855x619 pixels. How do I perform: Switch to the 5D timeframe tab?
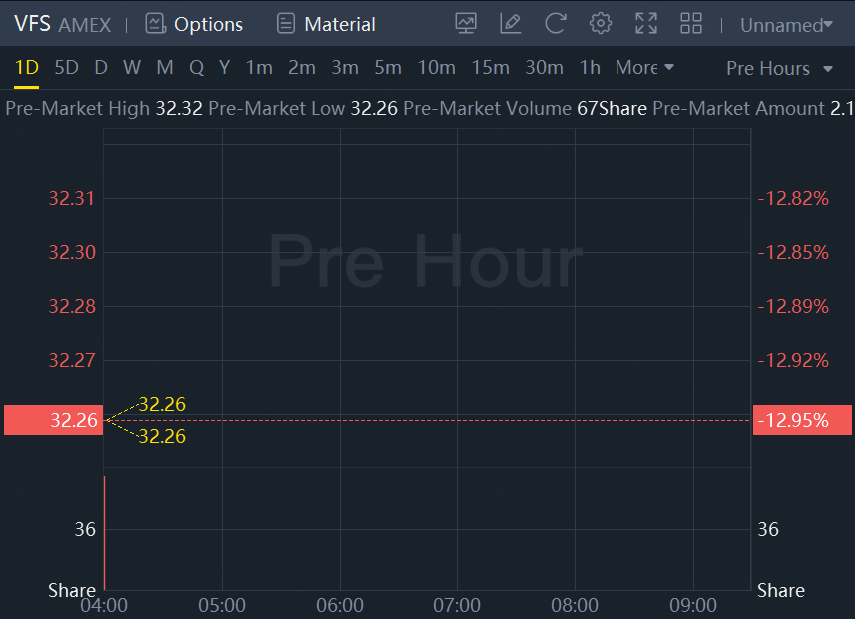pyautogui.click(x=66, y=68)
